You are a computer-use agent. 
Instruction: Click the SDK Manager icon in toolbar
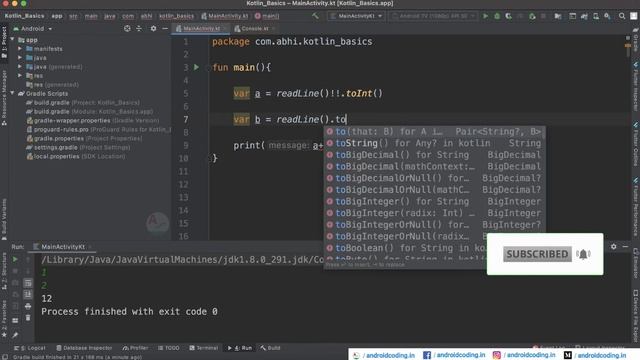coord(607,16)
